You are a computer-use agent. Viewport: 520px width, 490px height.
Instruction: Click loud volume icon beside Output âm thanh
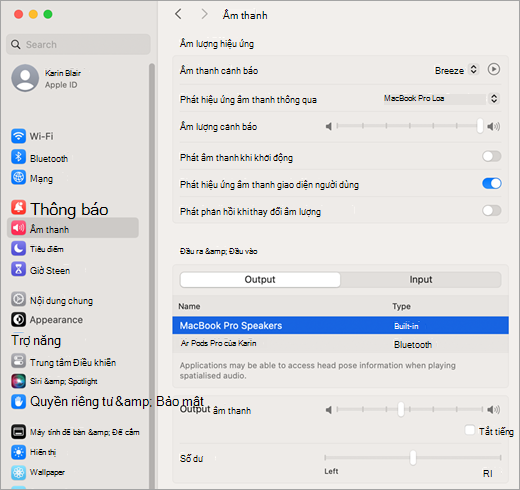click(x=494, y=410)
